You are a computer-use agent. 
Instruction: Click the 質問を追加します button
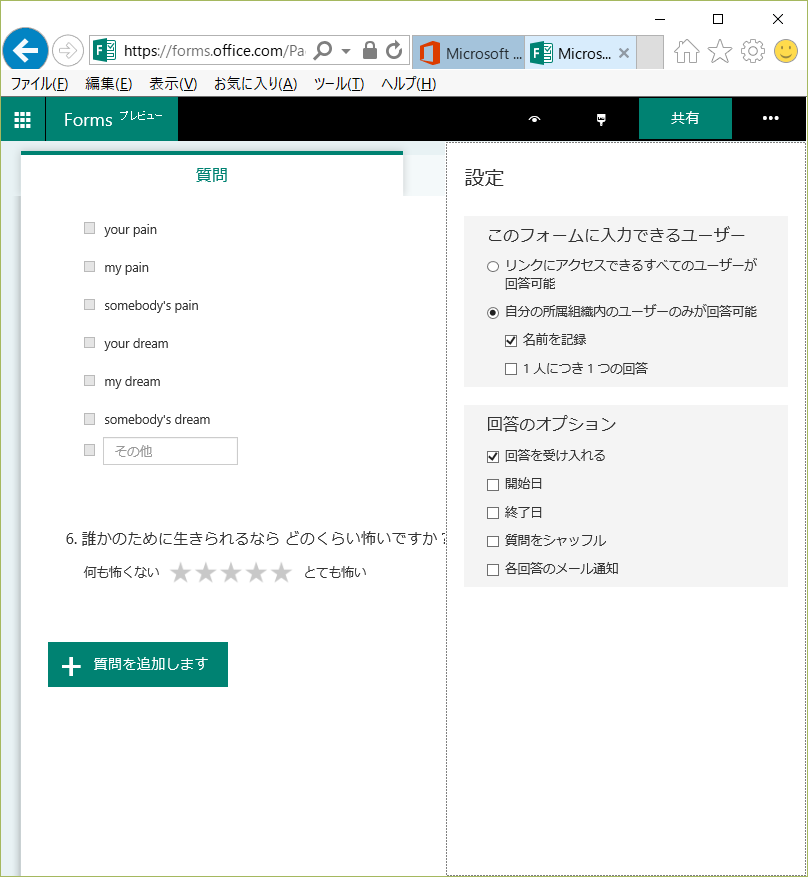[x=138, y=664]
